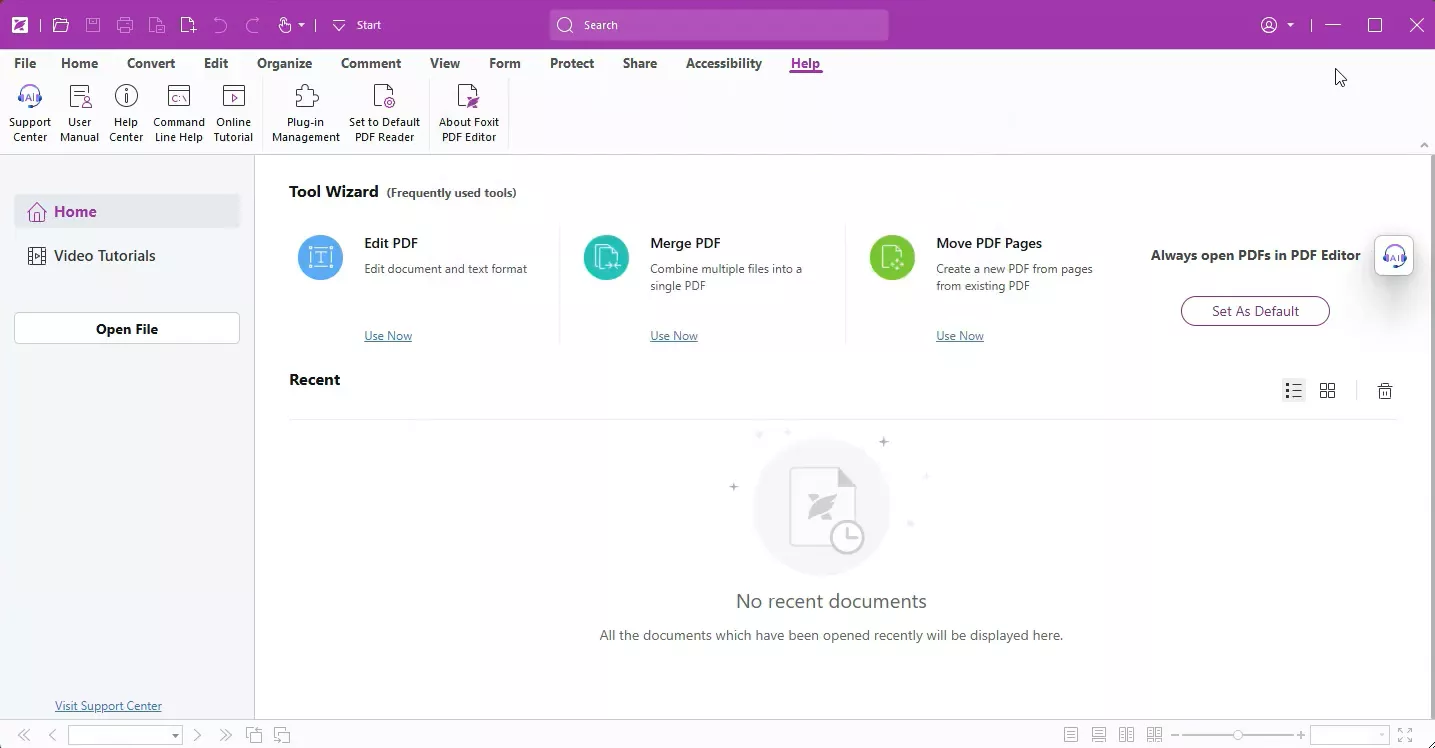The image size is (1435, 748).
Task: Enable continuous page layout in status bar
Action: coord(1099,734)
